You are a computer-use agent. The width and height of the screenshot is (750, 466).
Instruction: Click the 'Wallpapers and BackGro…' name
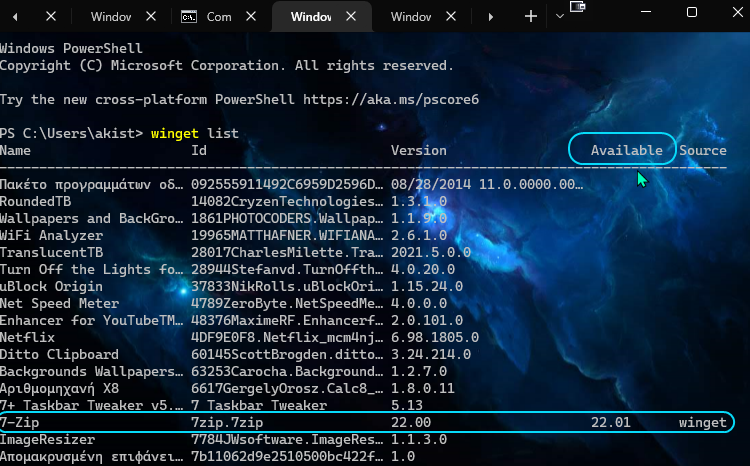click(x=91, y=219)
